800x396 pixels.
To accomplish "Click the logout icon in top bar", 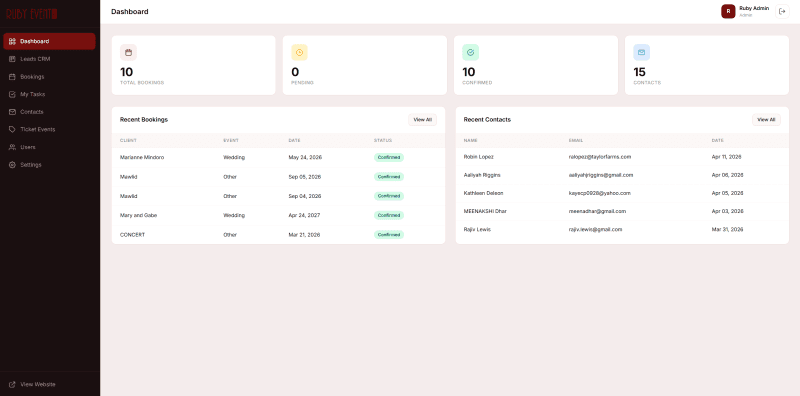I will pos(782,11).
